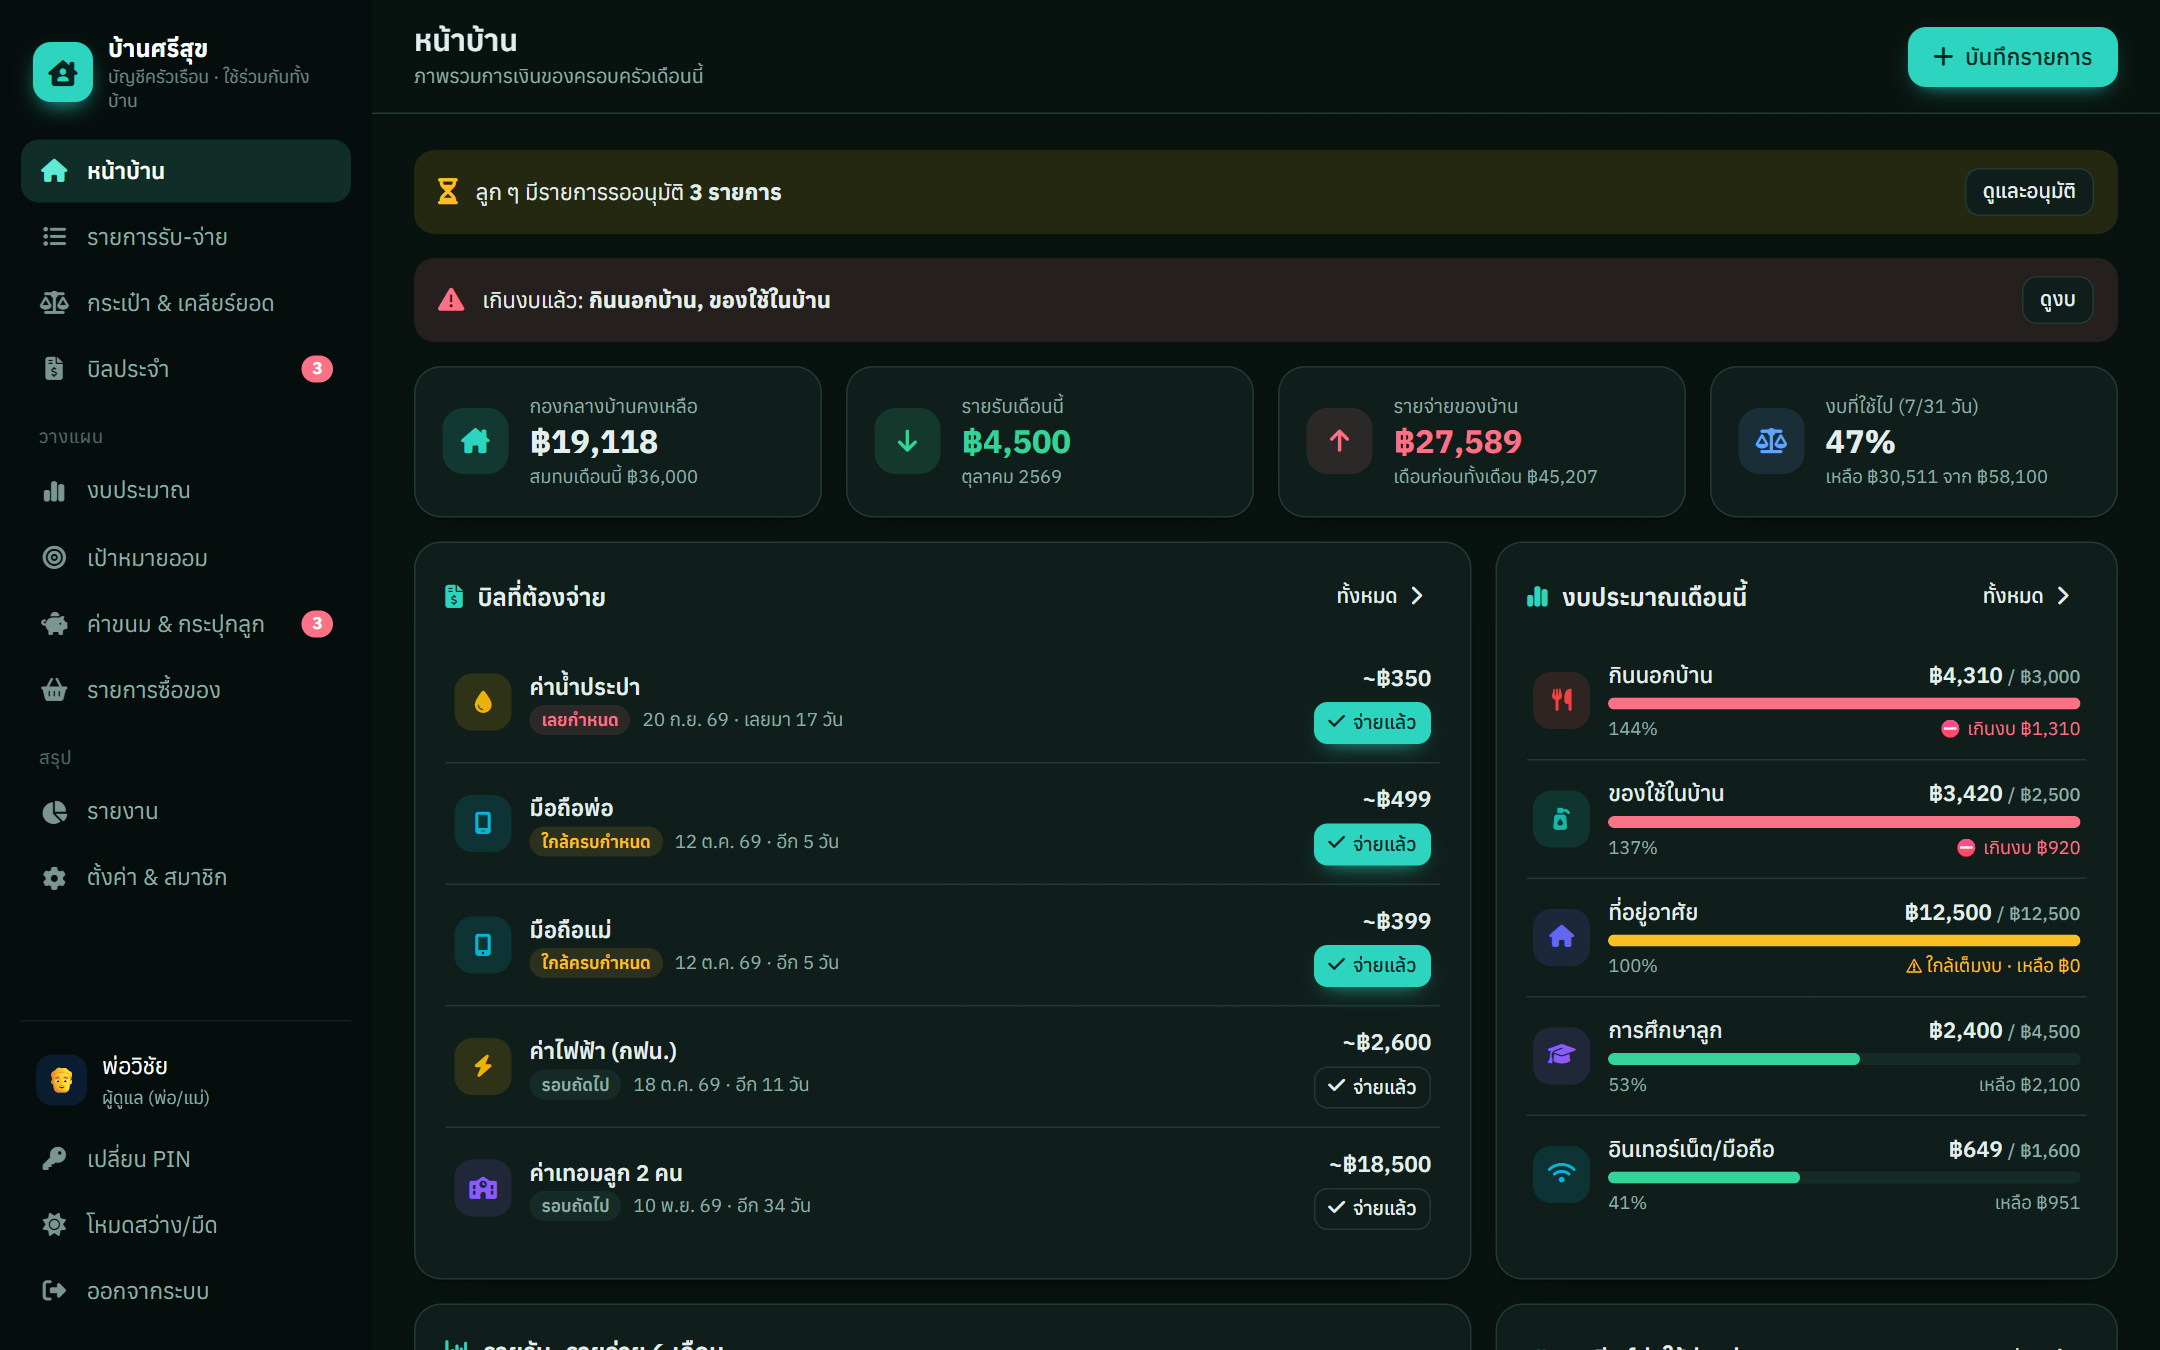Click the บ้านศรีสุข house logo icon

pos(63,72)
